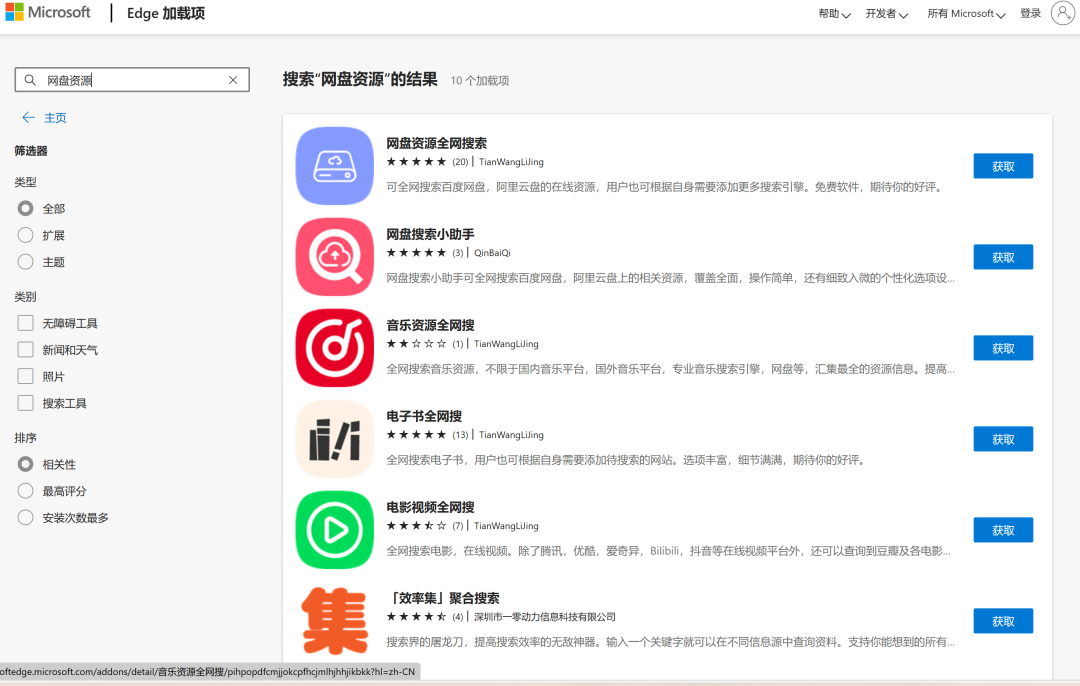Open 电影视频全网搜 extension icon
The width and height of the screenshot is (1080, 686).
[335, 530]
